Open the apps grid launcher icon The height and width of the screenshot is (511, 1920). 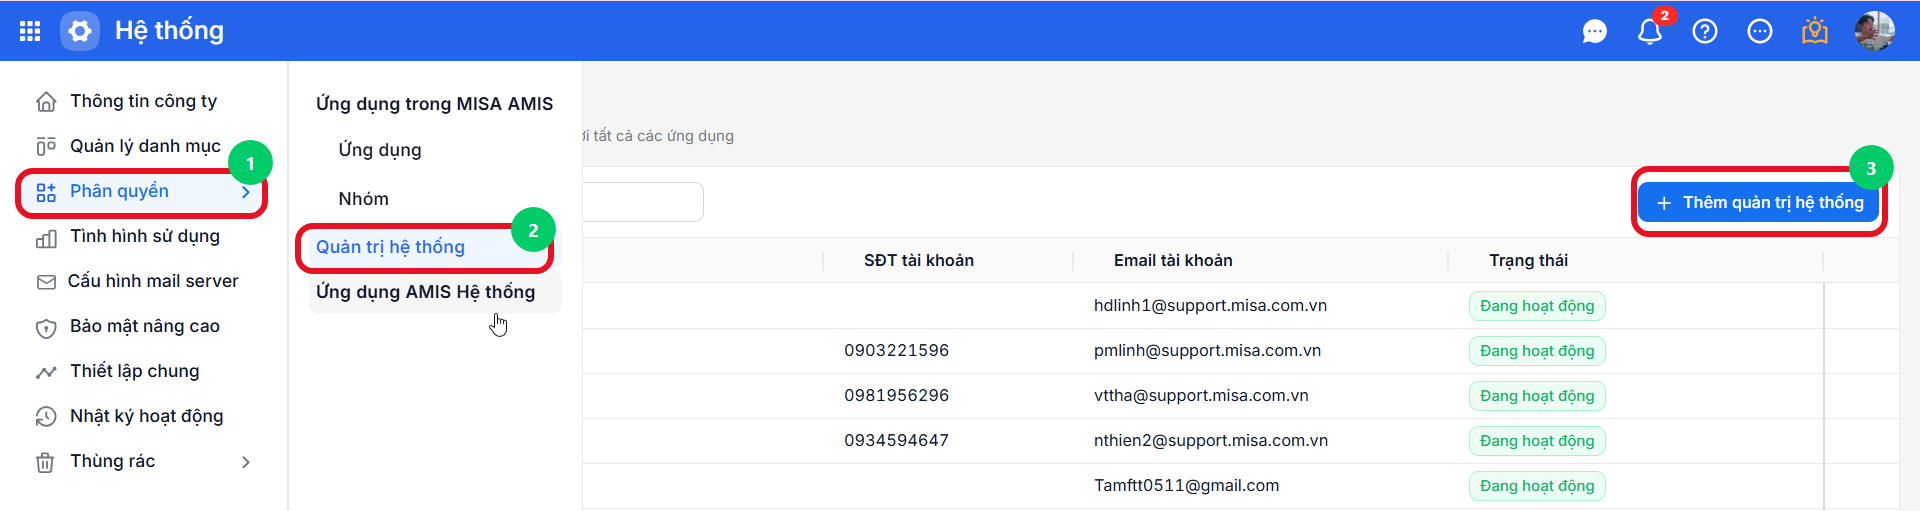[x=30, y=31]
